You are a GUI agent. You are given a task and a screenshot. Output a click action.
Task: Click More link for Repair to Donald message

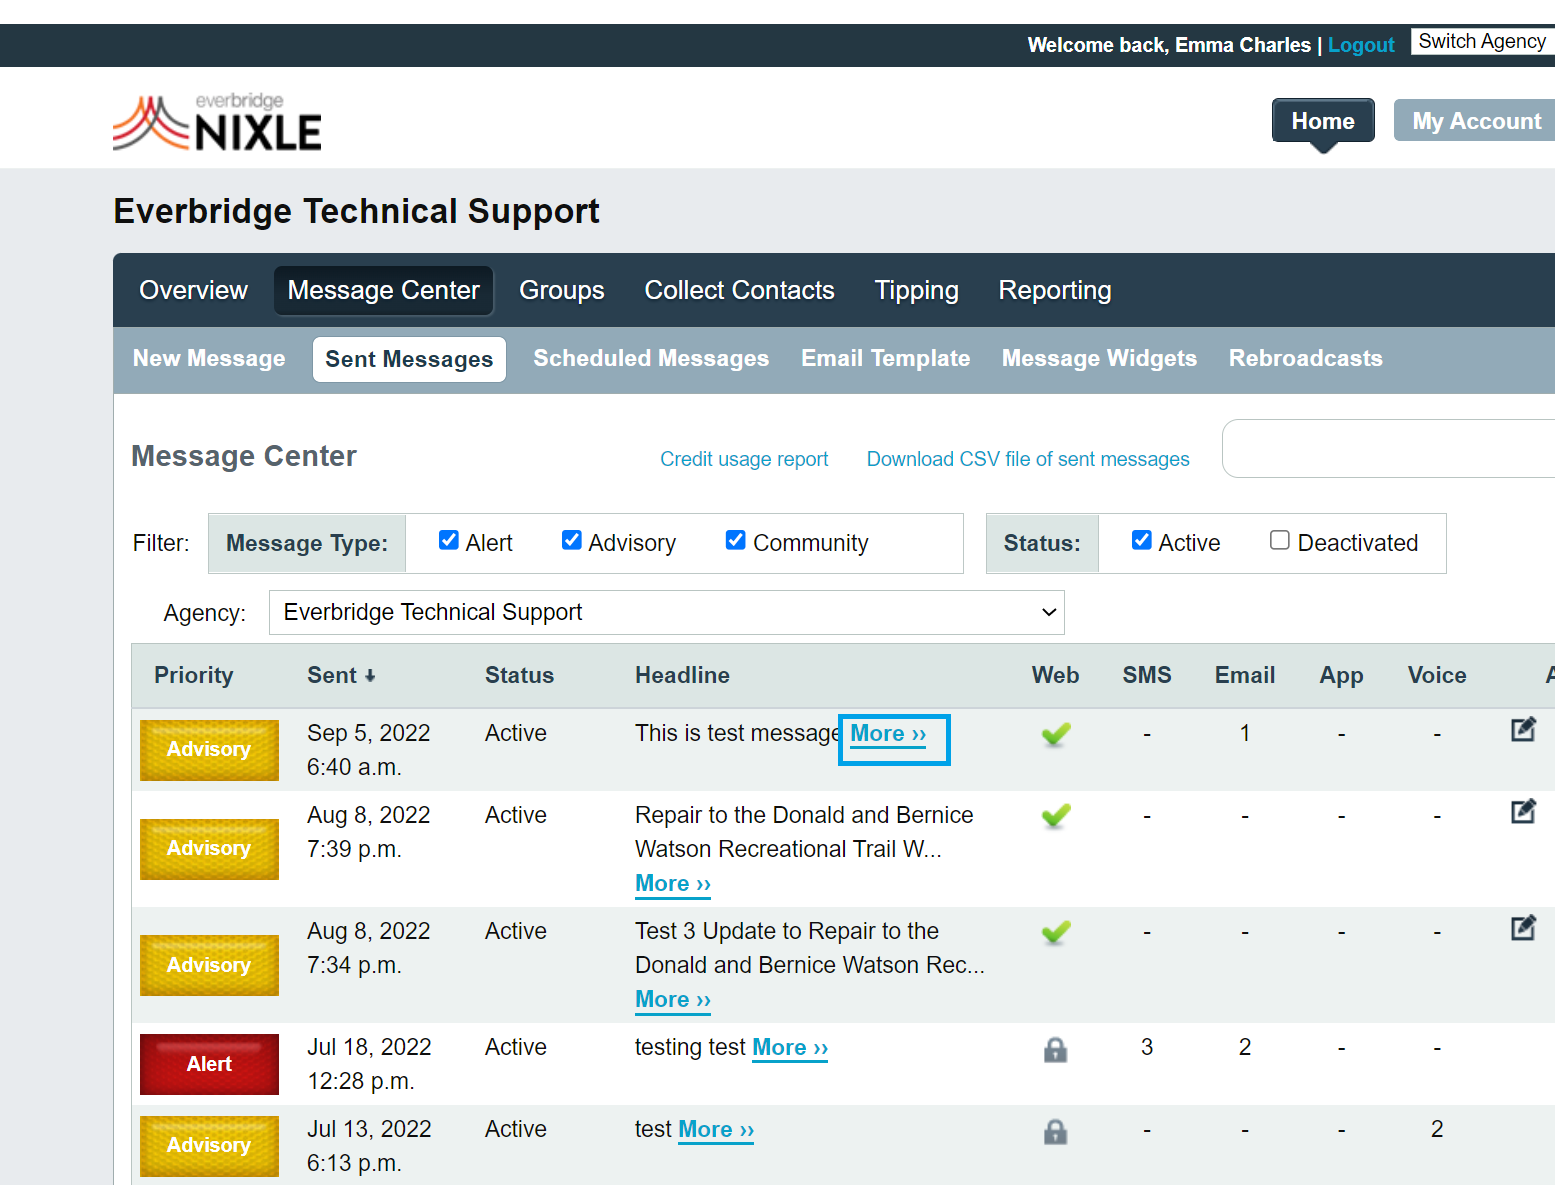673,884
